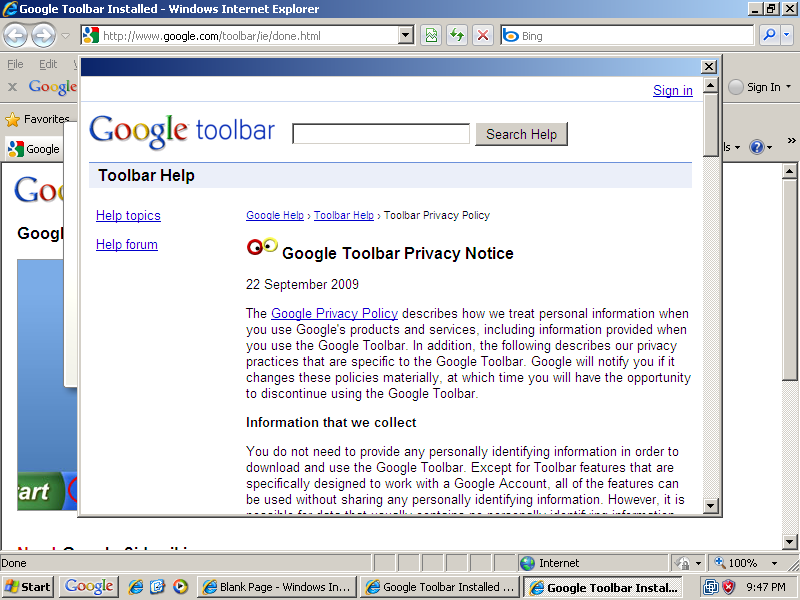Click the Start button
Viewport: 800px width, 600px height.
click(x=28, y=587)
